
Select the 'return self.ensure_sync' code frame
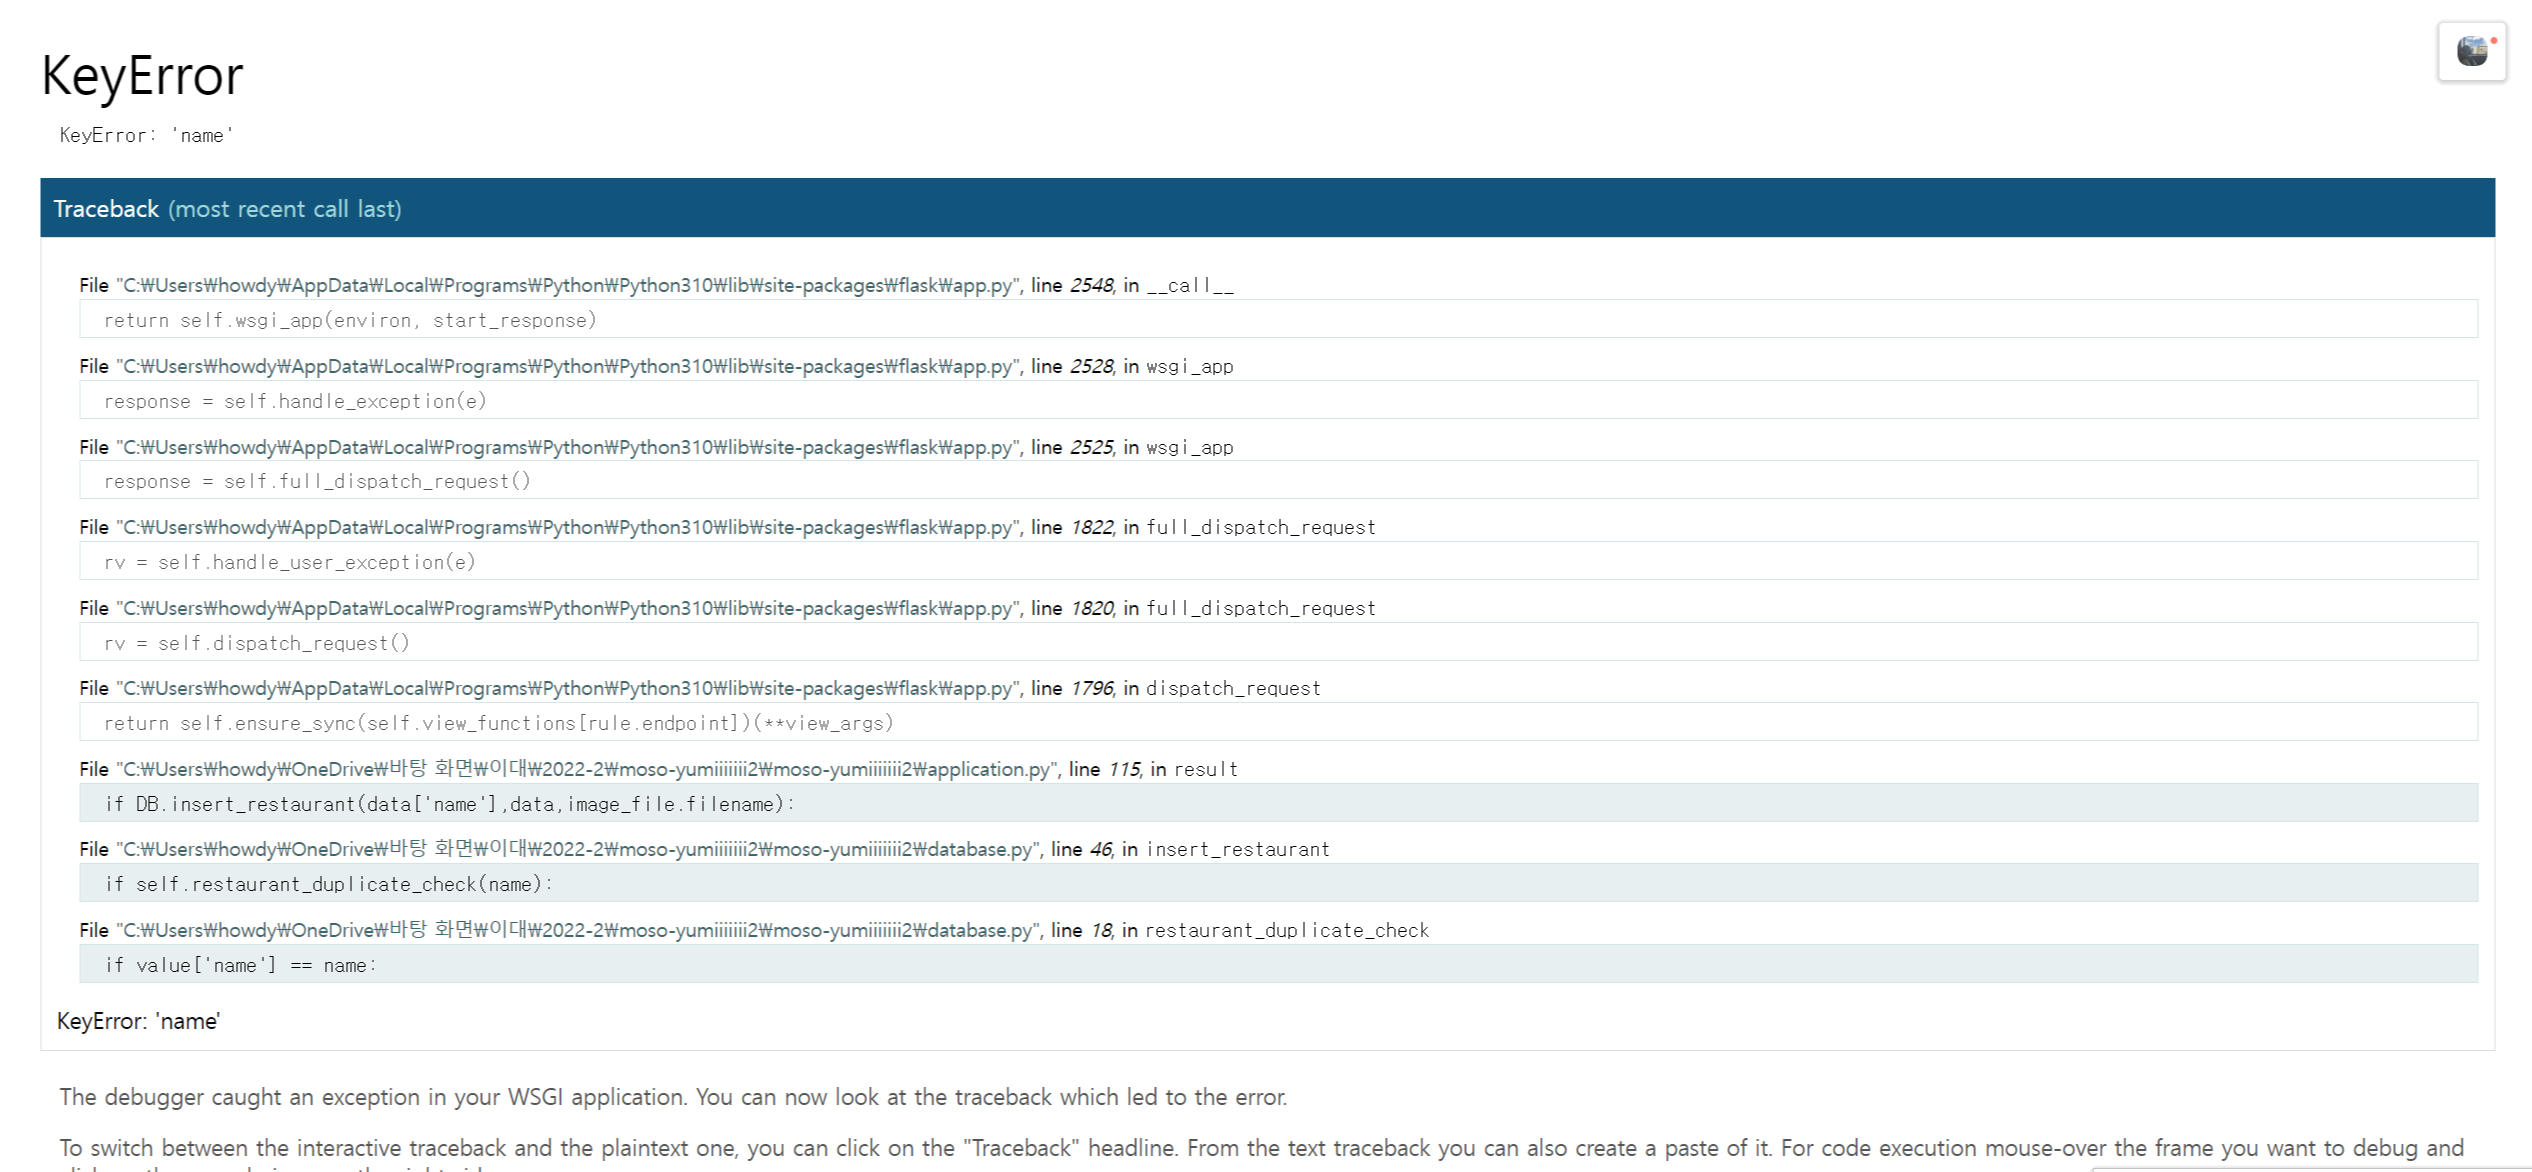(498, 723)
